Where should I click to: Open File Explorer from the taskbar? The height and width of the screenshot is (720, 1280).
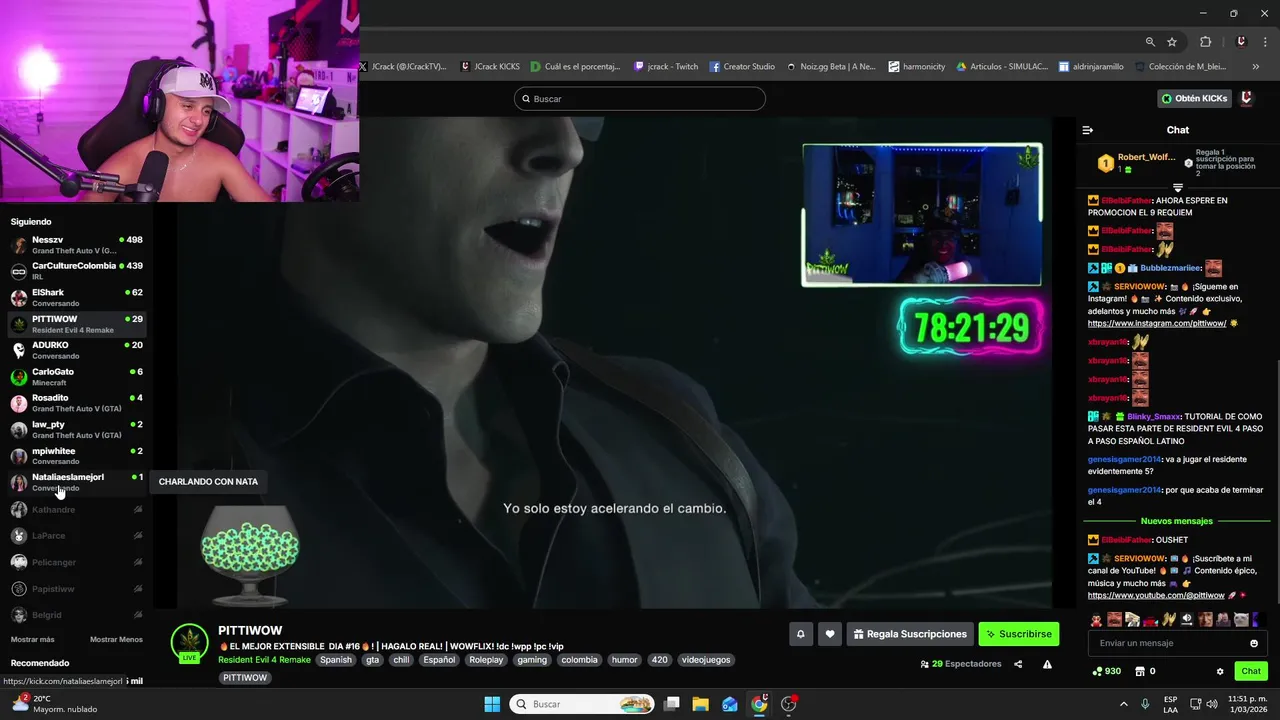[x=700, y=704]
